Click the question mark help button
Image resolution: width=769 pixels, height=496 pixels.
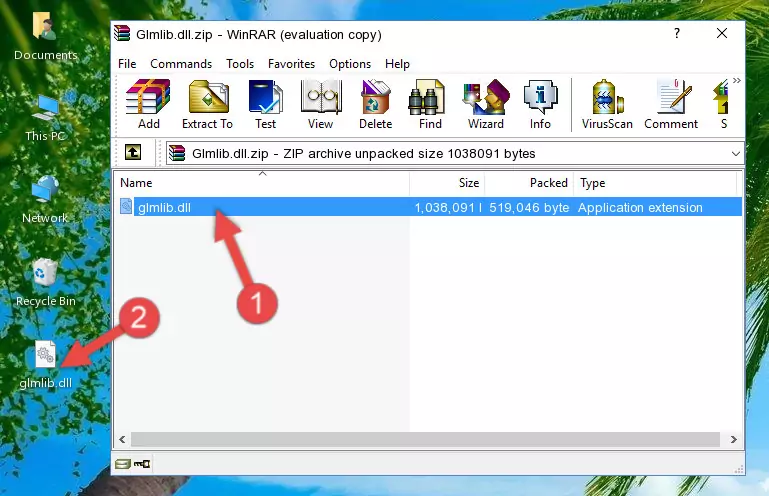(677, 33)
